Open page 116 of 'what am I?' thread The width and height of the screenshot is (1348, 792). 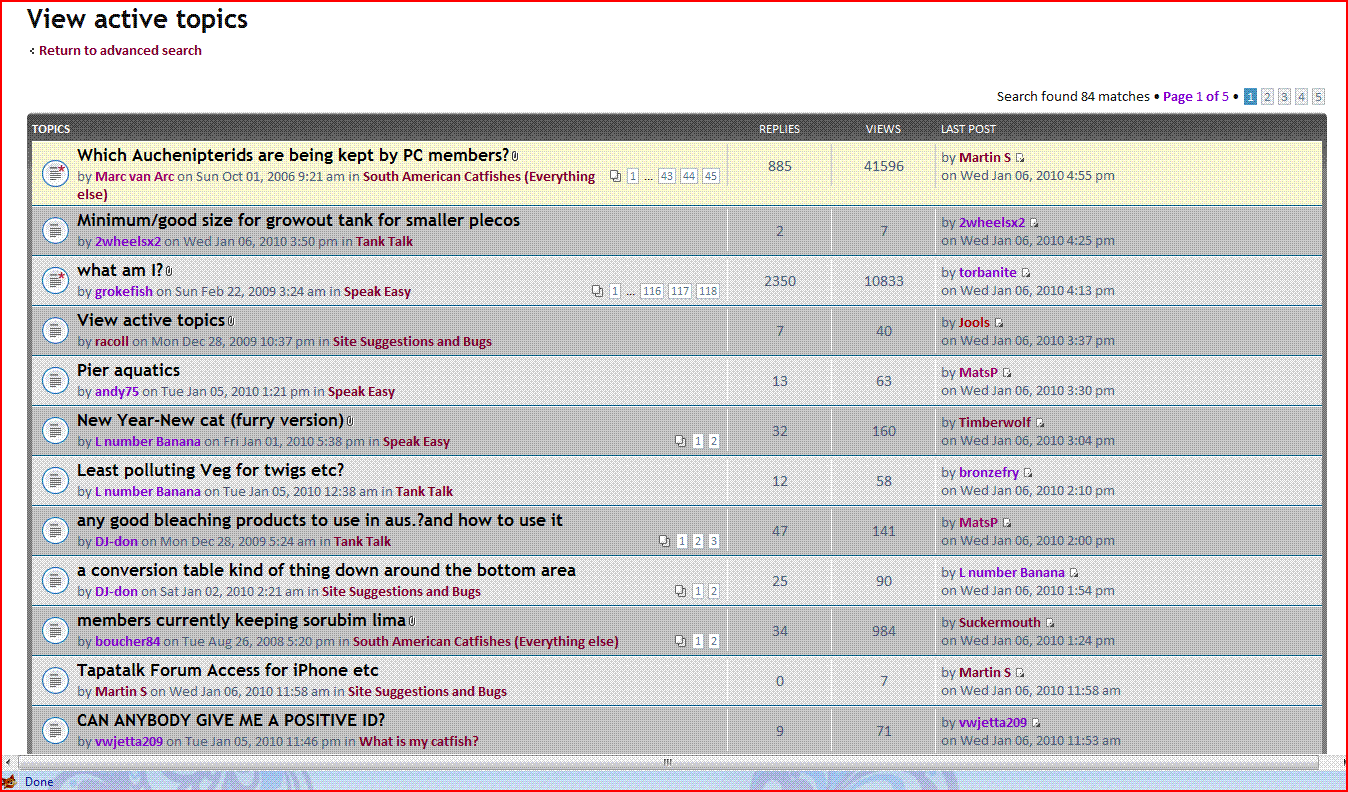(652, 291)
